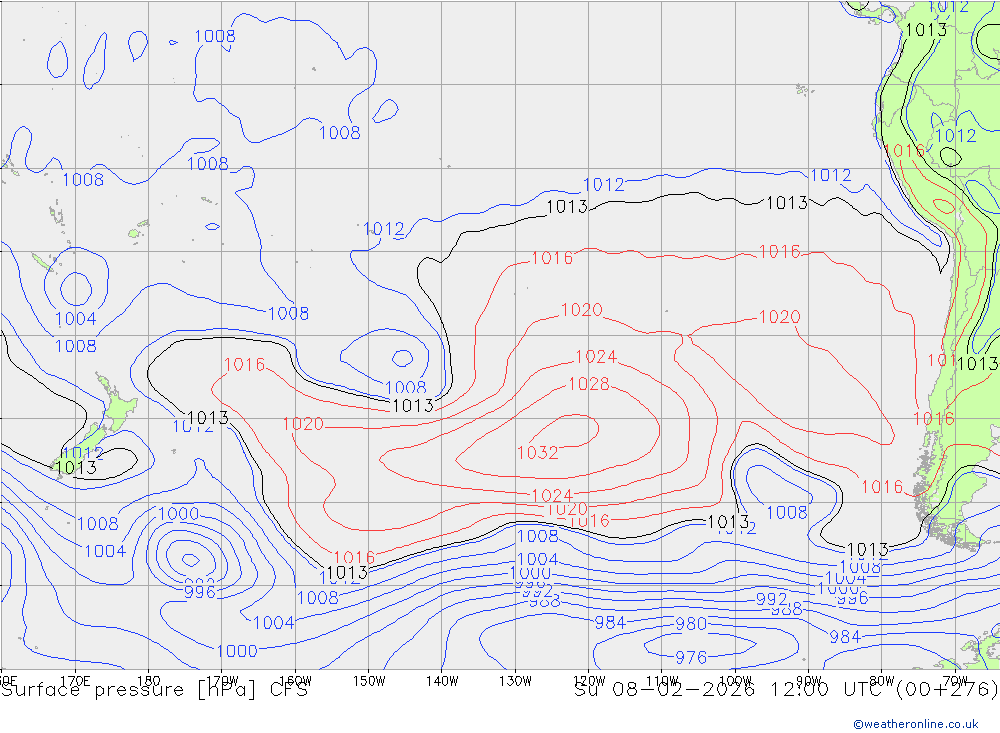Click the 976 low pressure label

691,657
